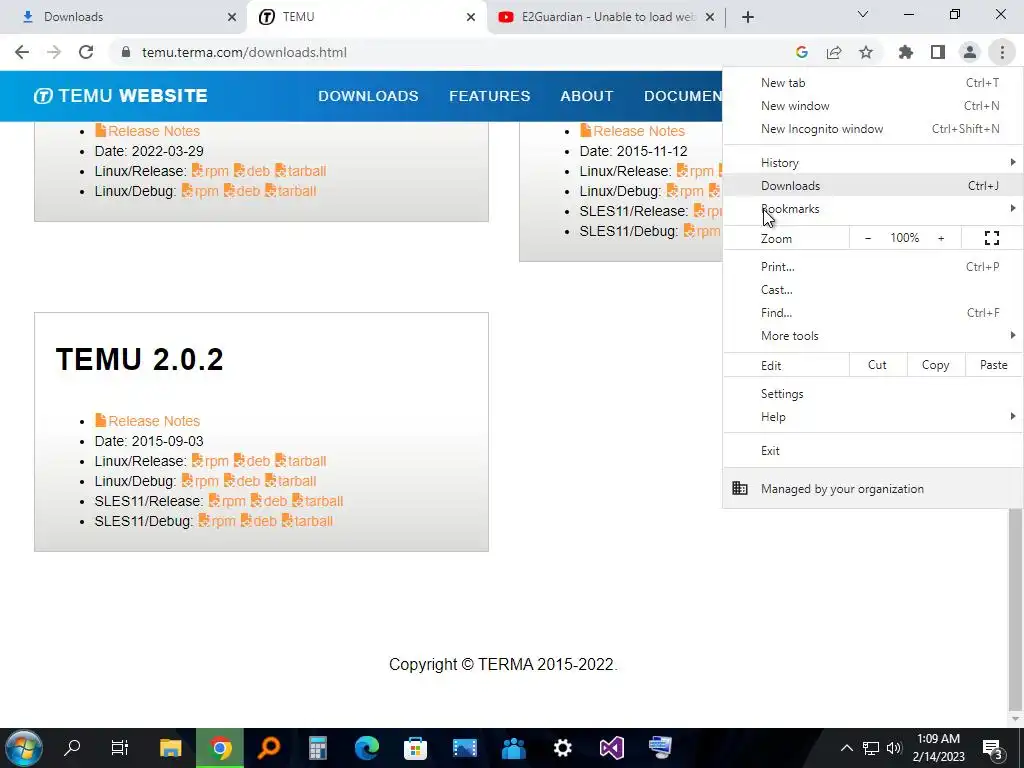Click the Cut button in Edit row
Image resolution: width=1024 pixels, height=768 pixels.
(878, 365)
